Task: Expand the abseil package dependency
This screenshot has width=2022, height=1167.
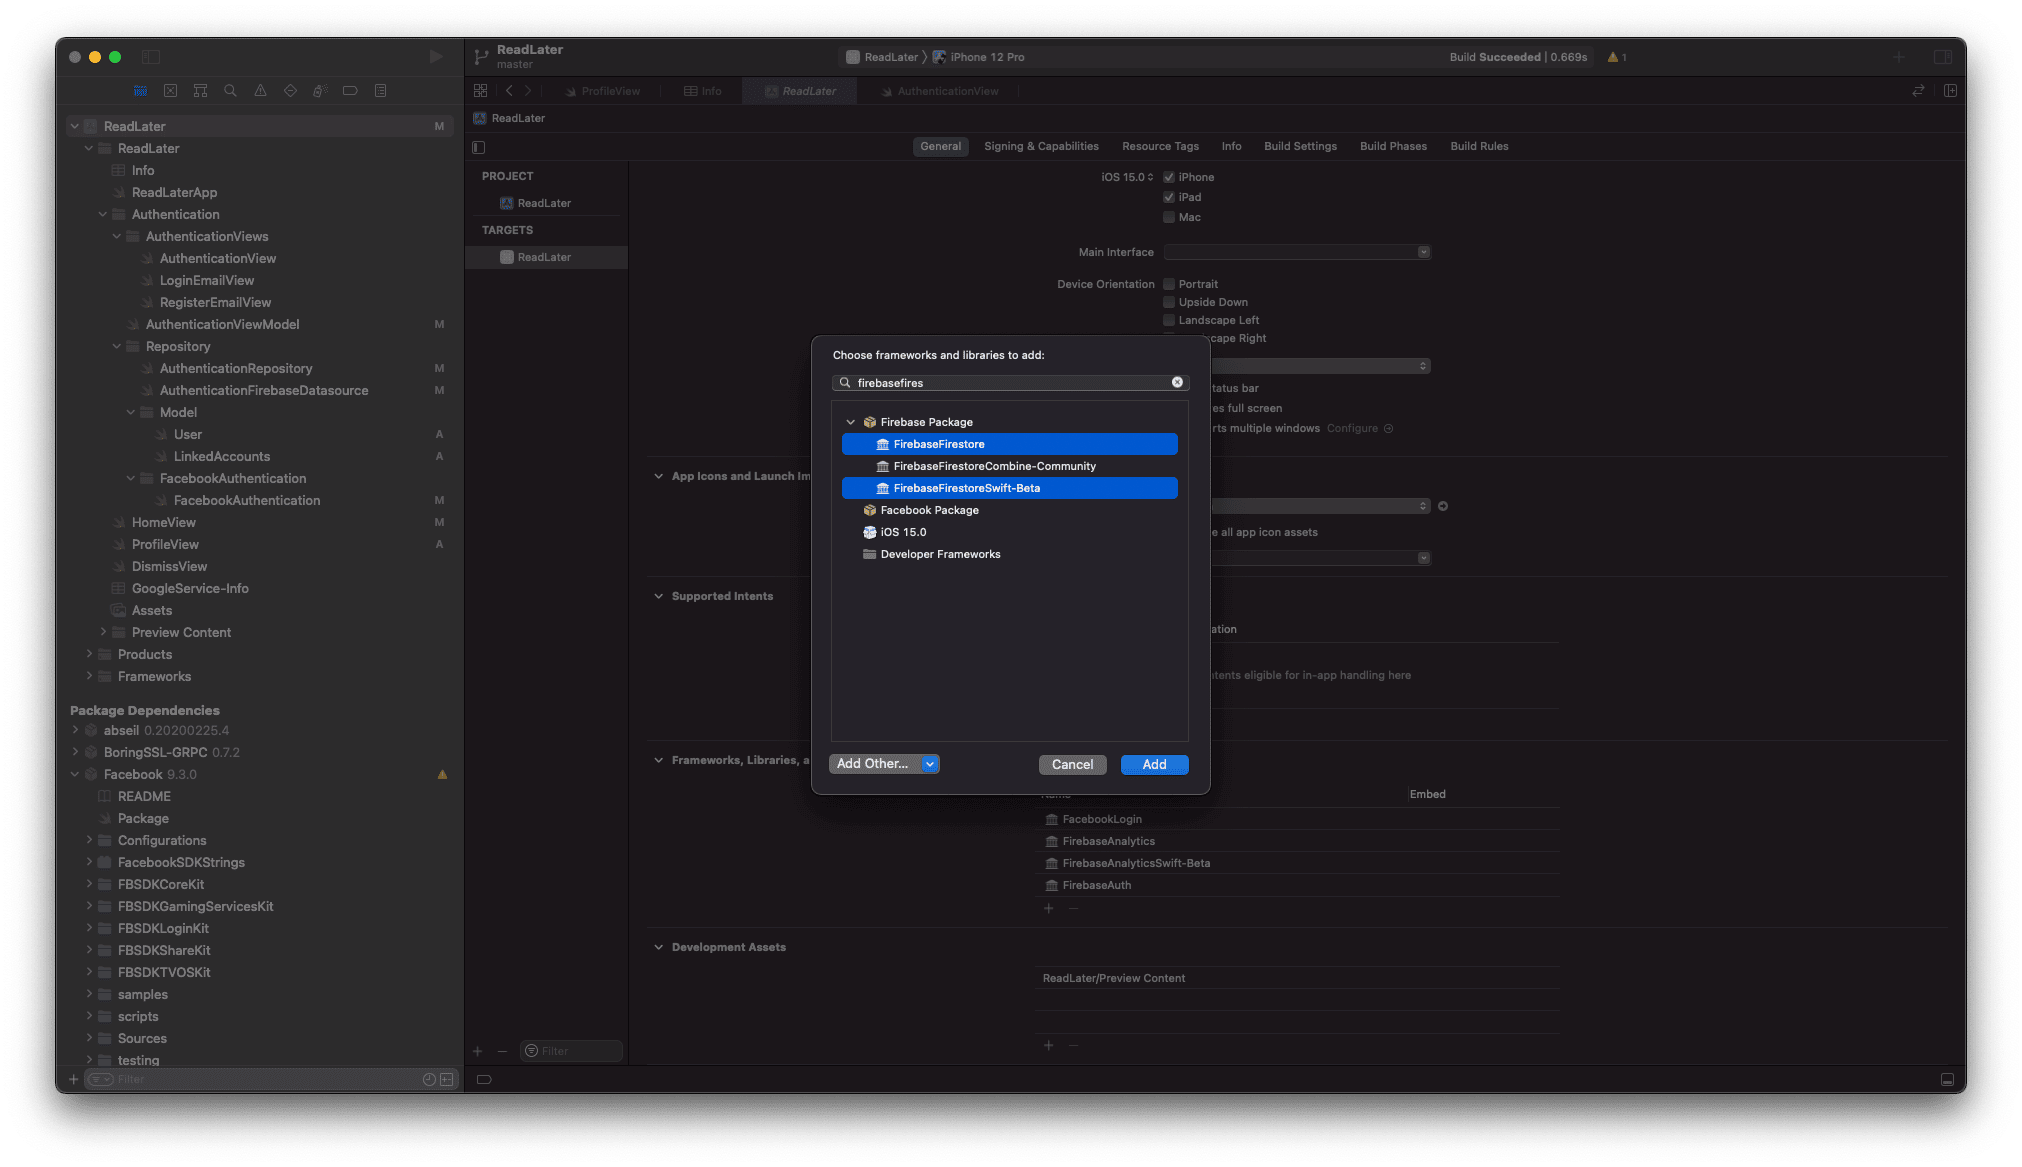Action: tap(75, 730)
